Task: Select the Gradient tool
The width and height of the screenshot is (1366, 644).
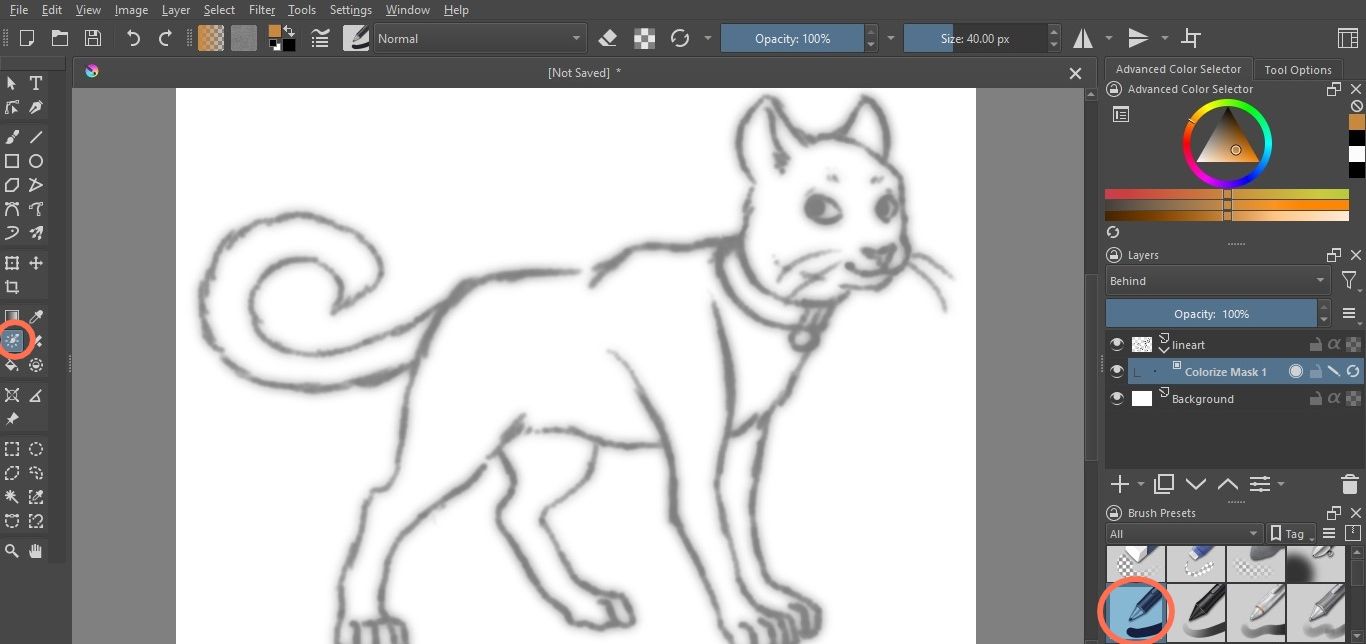Action: pyautogui.click(x=12, y=317)
